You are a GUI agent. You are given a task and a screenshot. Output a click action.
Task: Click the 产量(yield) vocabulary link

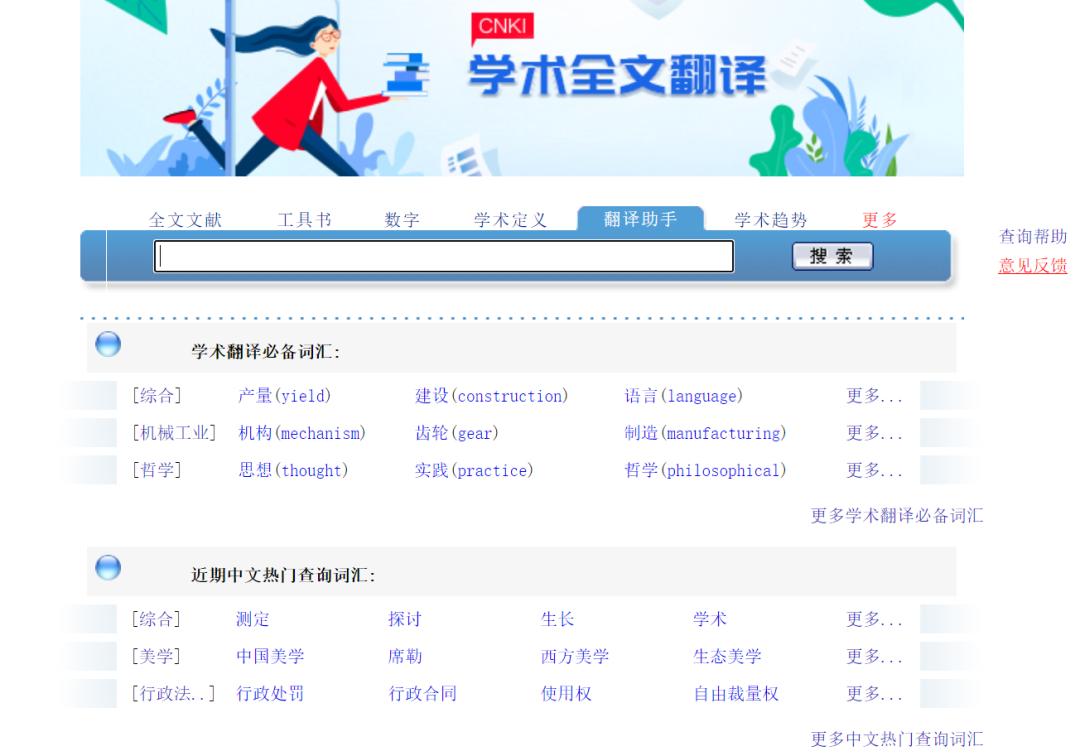[284, 396]
